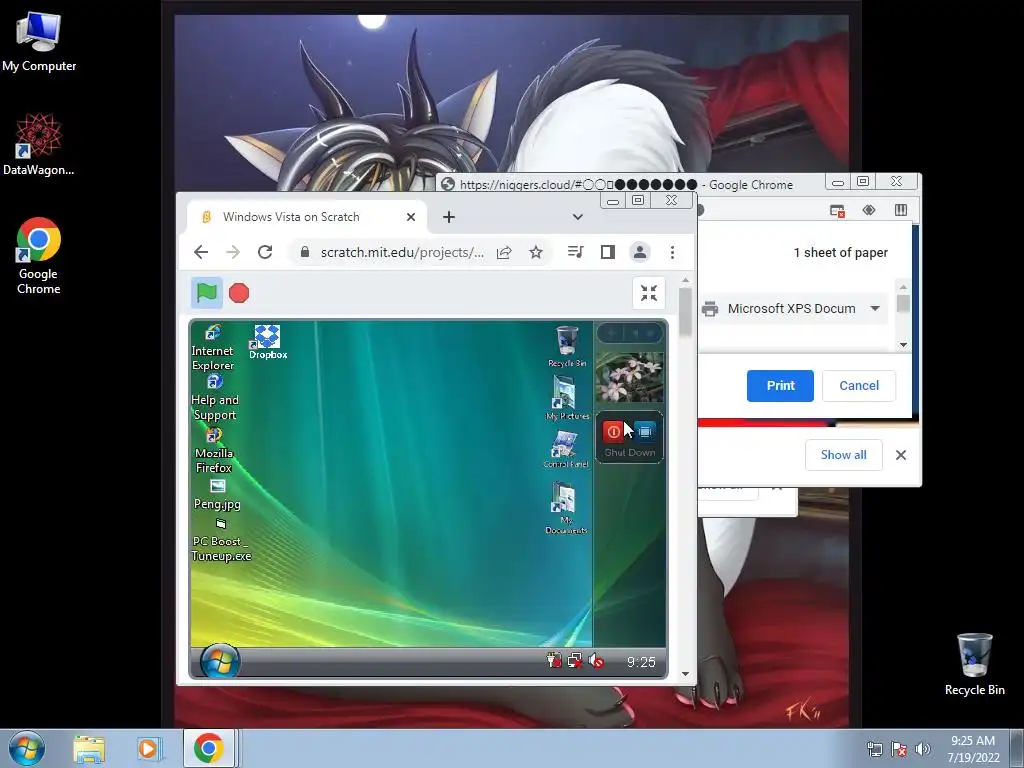Expand the tab search chevron
Screen dimensions: 1024x768
click(x=577, y=217)
